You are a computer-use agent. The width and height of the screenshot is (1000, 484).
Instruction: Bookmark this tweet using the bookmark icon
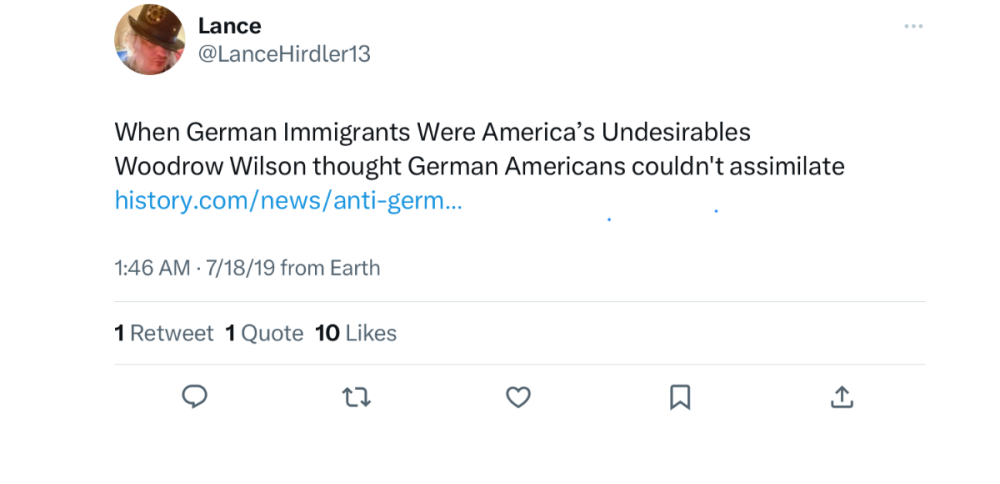point(679,397)
